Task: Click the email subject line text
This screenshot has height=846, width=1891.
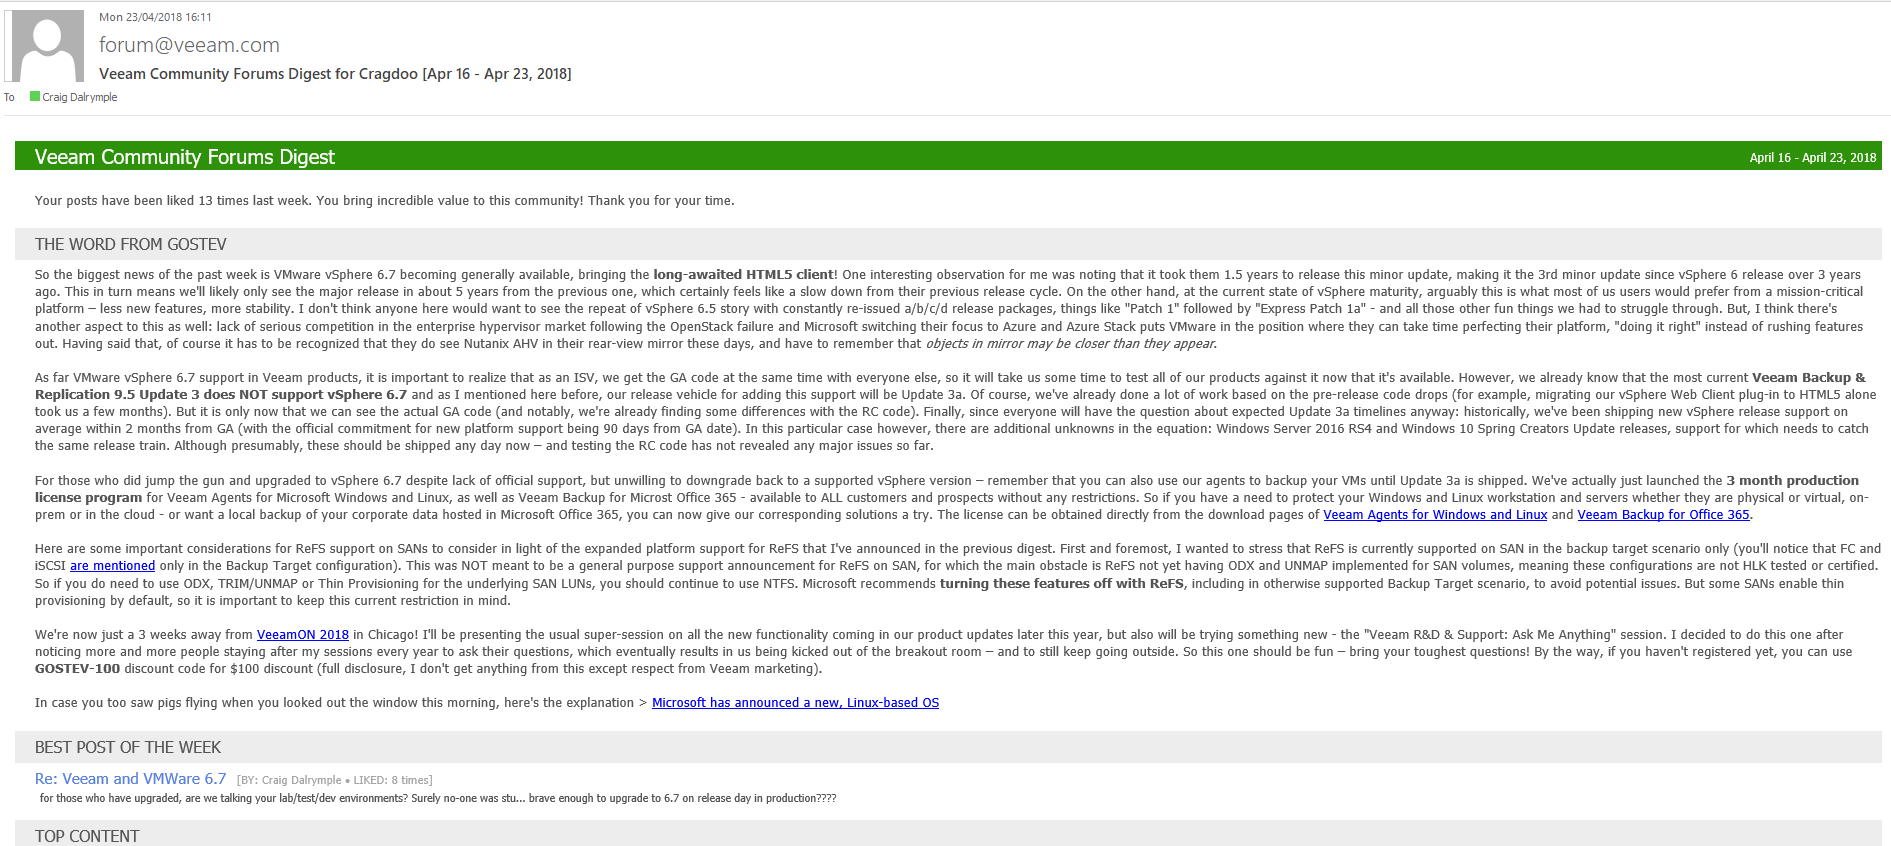Action: (x=335, y=74)
